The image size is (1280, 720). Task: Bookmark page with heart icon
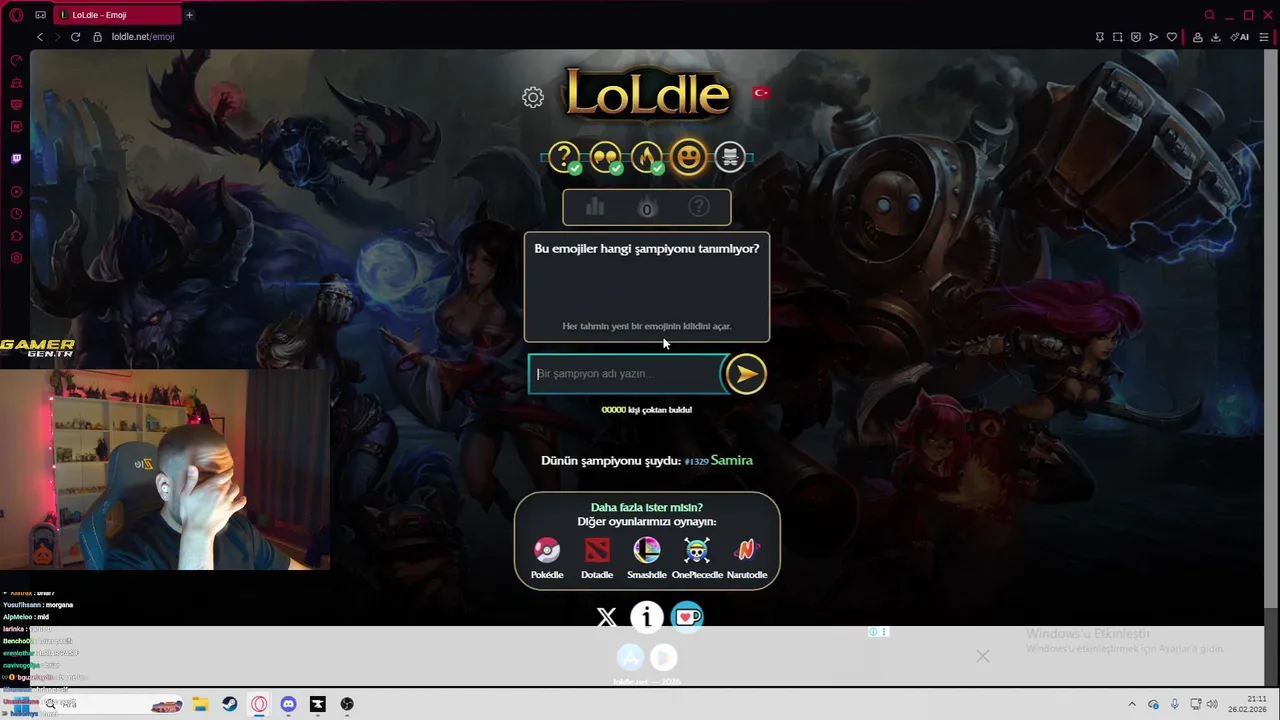[x=1172, y=37]
